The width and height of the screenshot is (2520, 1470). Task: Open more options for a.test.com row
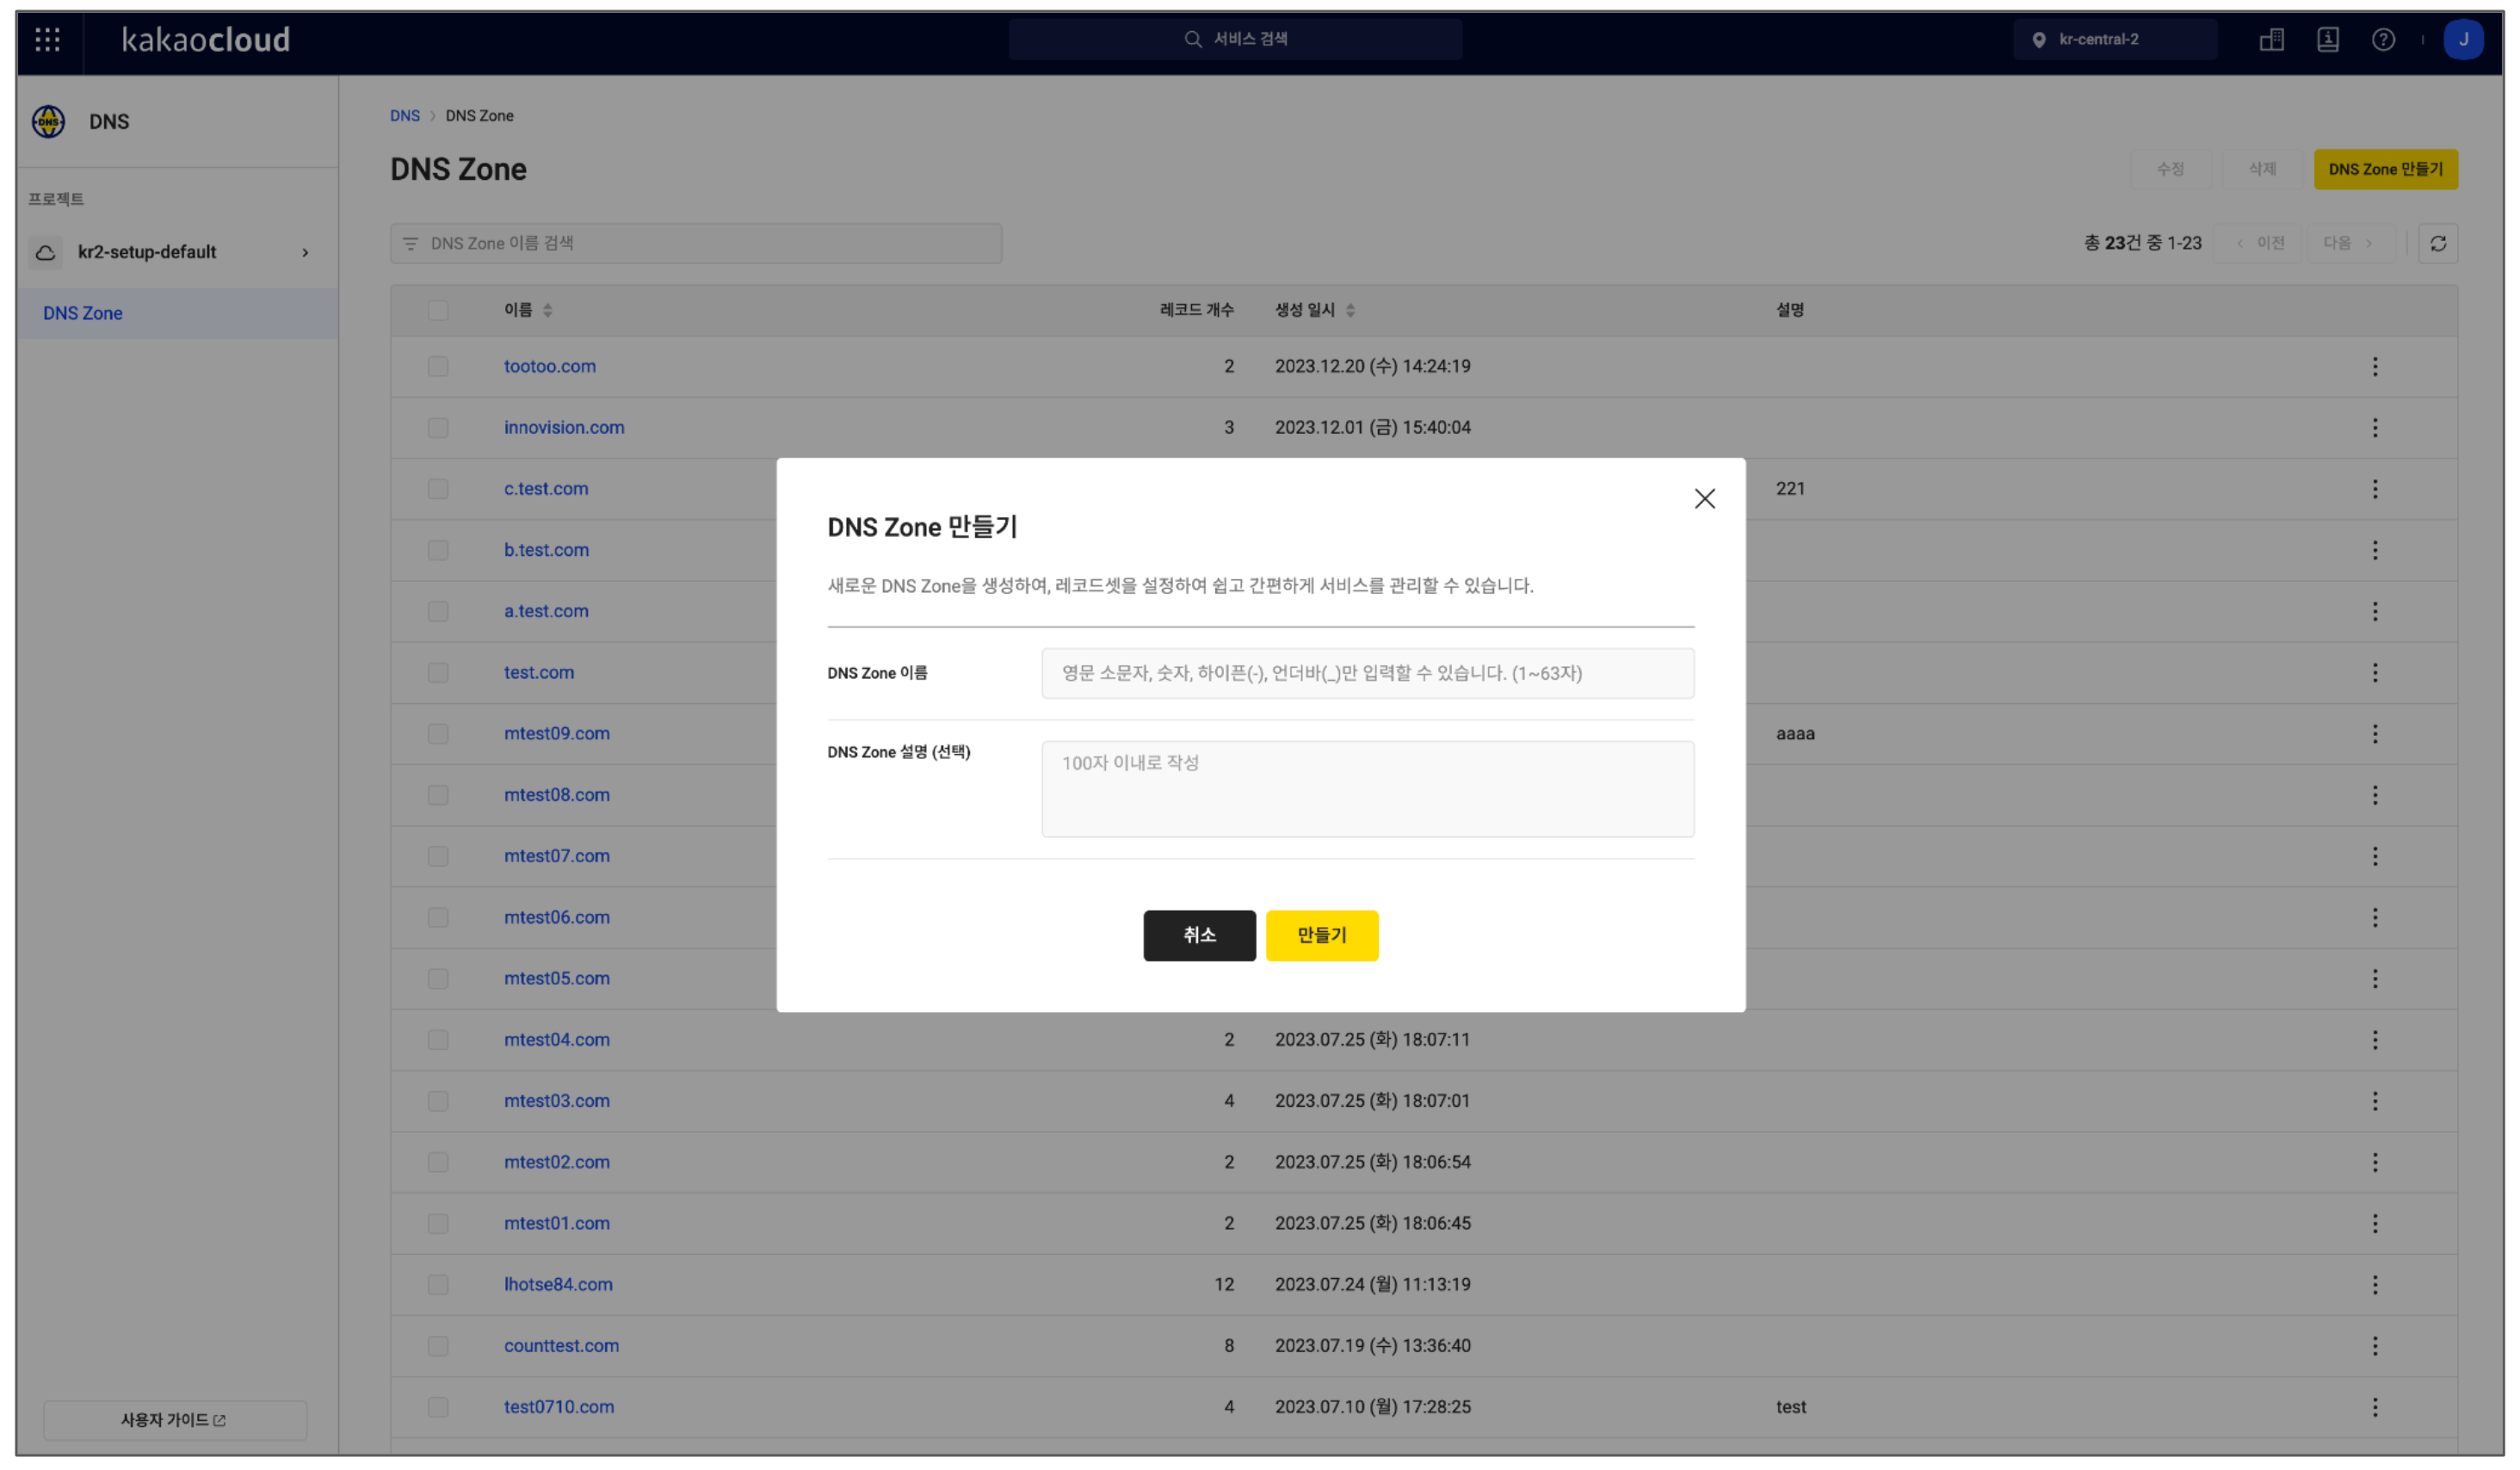[x=2374, y=611]
